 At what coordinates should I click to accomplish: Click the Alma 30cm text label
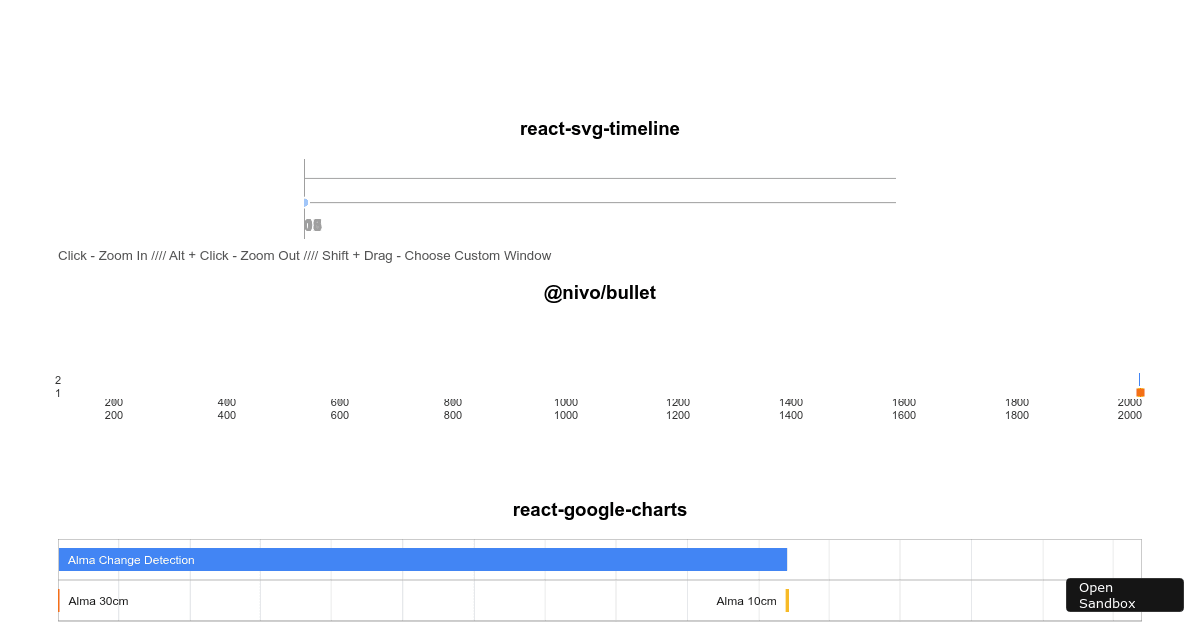(x=98, y=601)
